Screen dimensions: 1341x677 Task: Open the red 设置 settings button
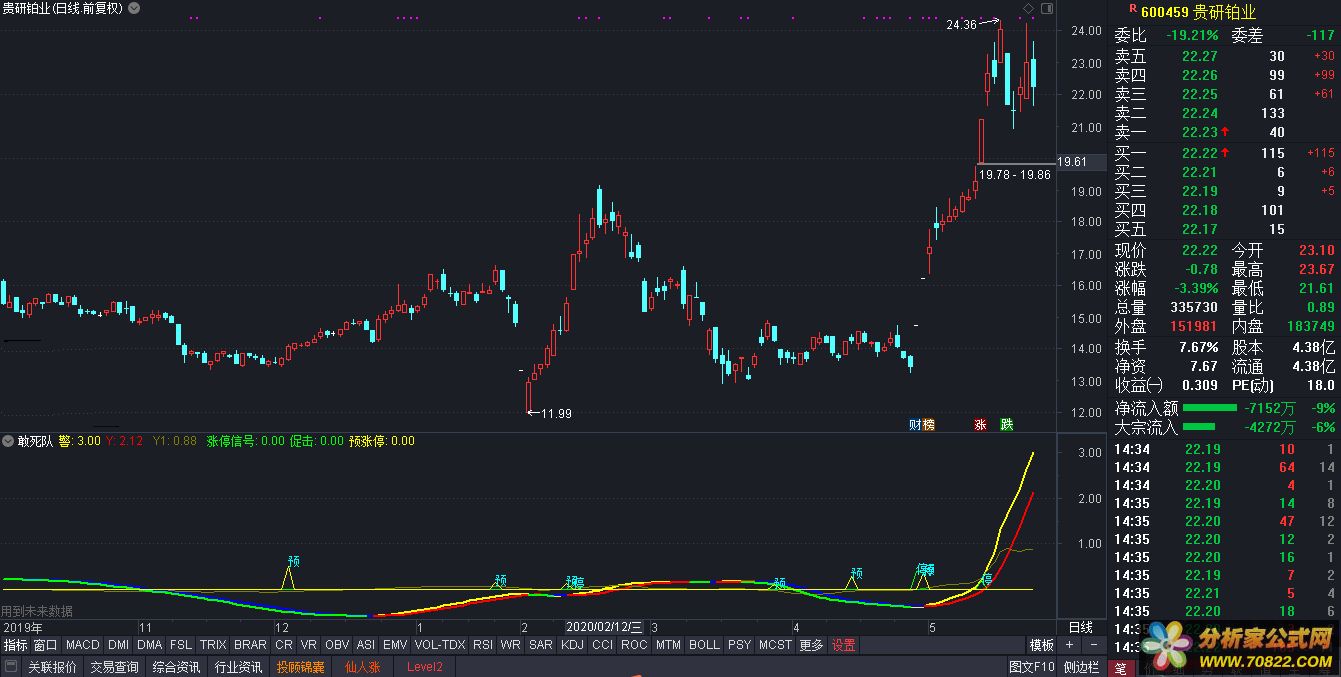click(x=843, y=645)
